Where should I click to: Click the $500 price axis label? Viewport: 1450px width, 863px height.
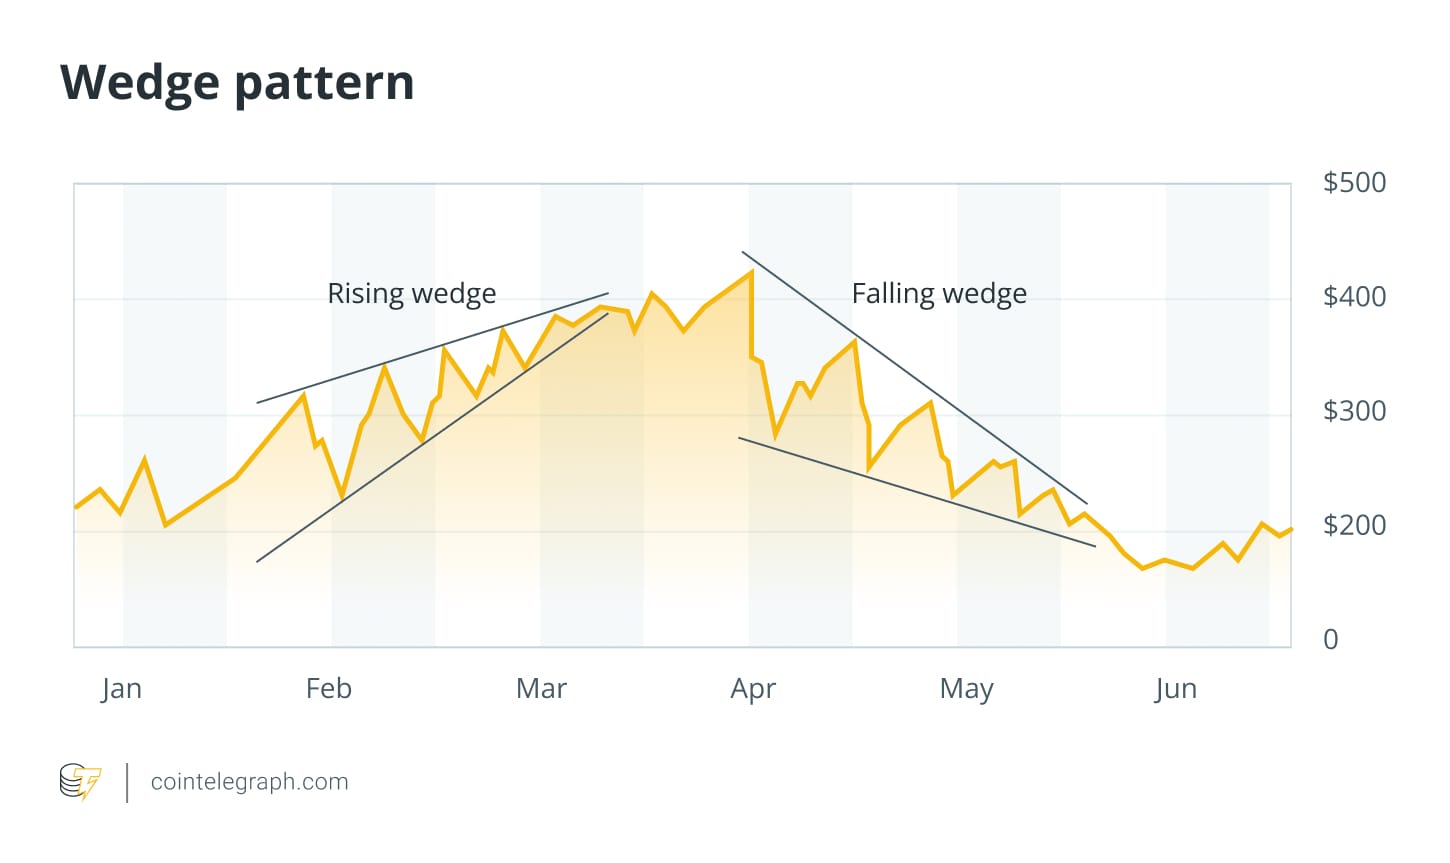(1354, 183)
